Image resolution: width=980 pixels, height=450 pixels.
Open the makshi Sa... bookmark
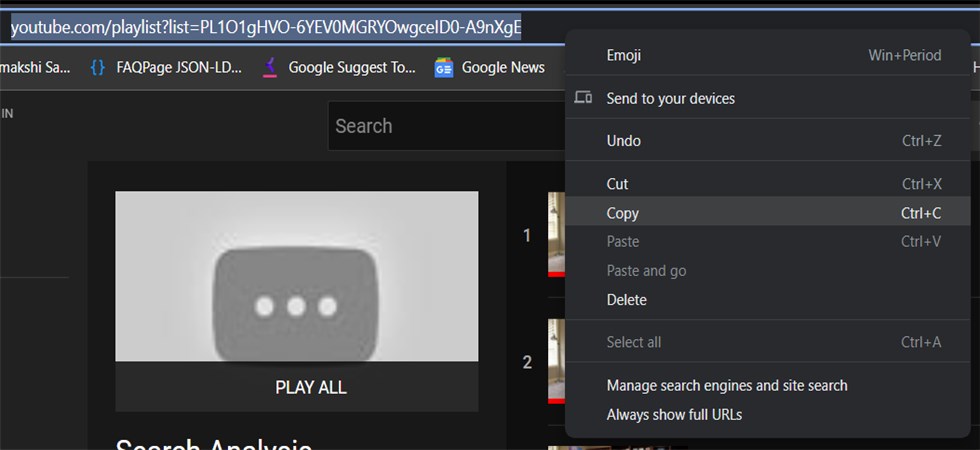coord(35,68)
